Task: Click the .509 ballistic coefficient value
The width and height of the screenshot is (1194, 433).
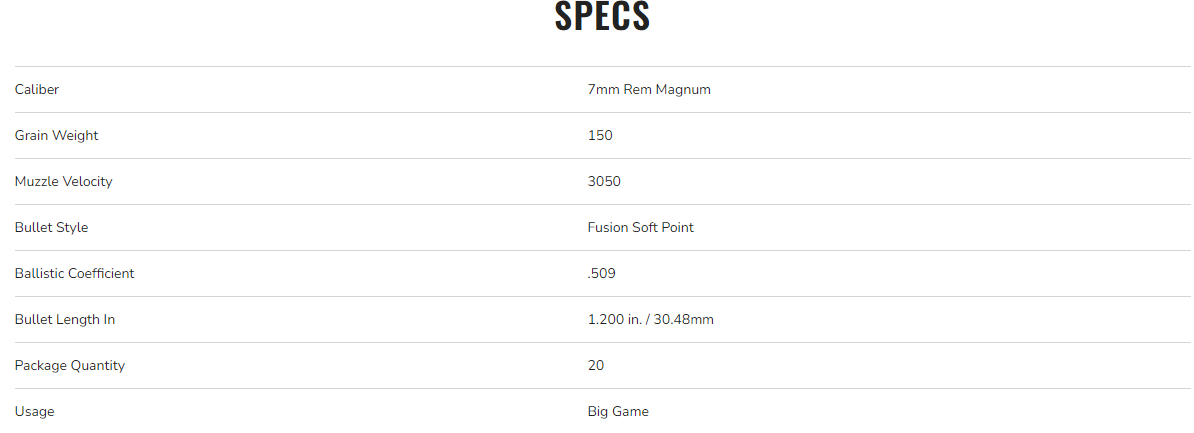Action: pyautogui.click(x=602, y=274)
